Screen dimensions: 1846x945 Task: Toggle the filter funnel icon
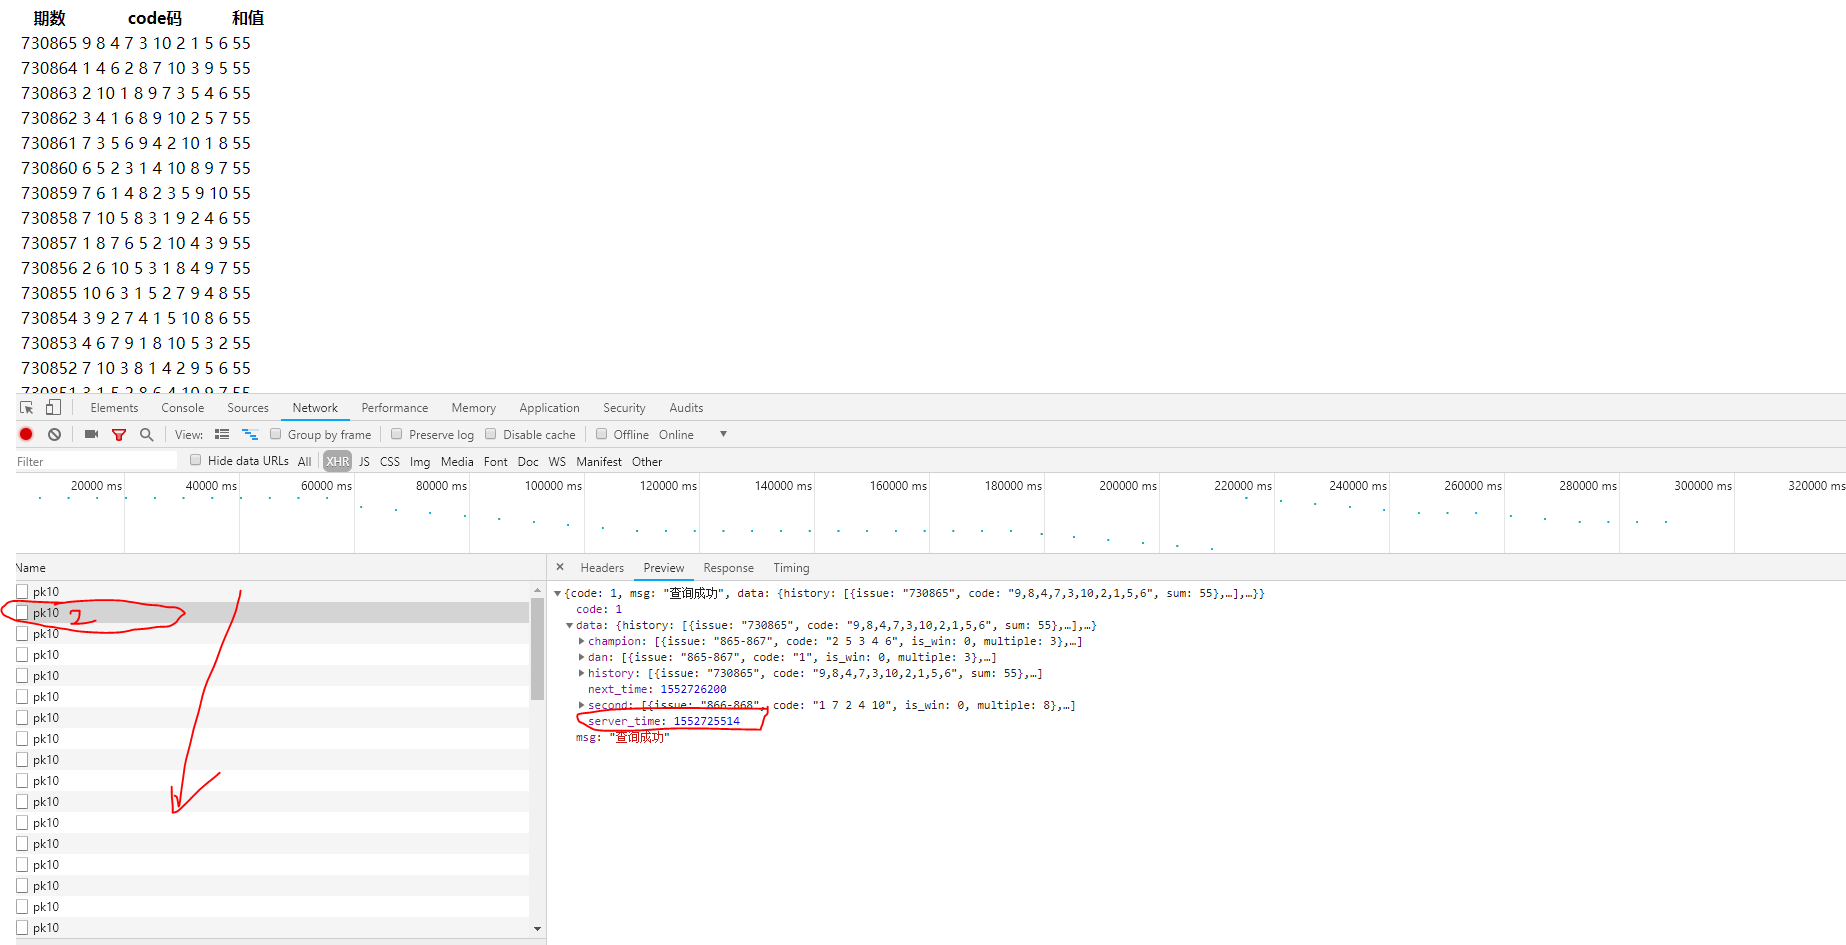pyautogui.click(x=119, y=434)
